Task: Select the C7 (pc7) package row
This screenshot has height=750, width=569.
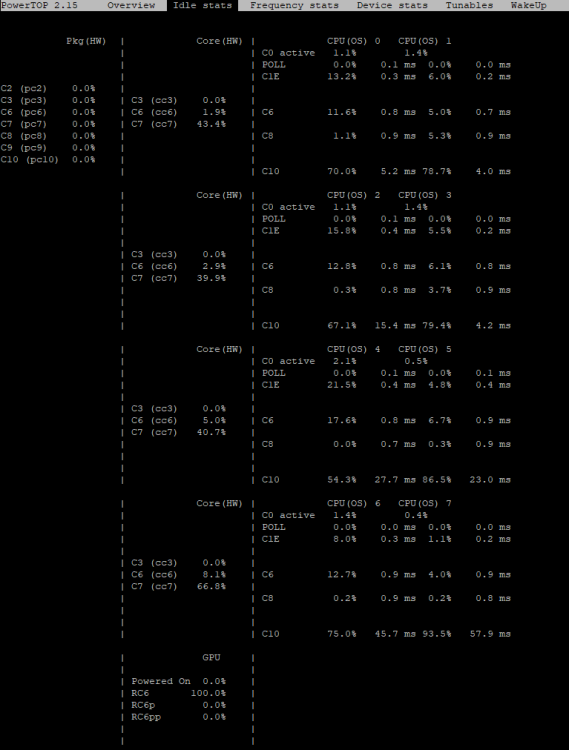Action: pos(48,124)
